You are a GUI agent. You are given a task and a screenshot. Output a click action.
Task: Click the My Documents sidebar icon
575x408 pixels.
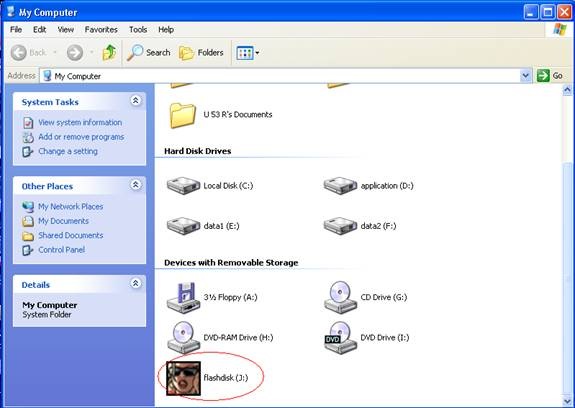(28, 221)
